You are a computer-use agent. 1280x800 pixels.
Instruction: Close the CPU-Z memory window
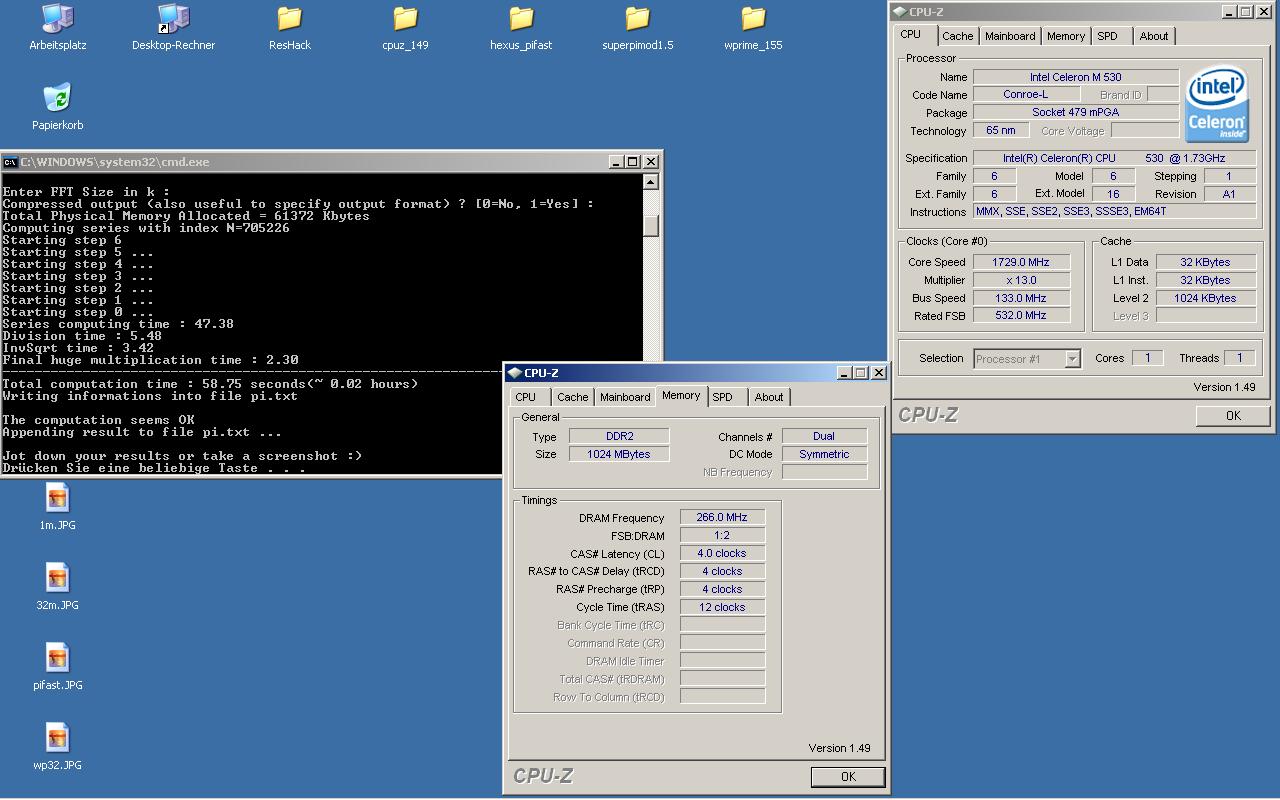click(878, 373)
